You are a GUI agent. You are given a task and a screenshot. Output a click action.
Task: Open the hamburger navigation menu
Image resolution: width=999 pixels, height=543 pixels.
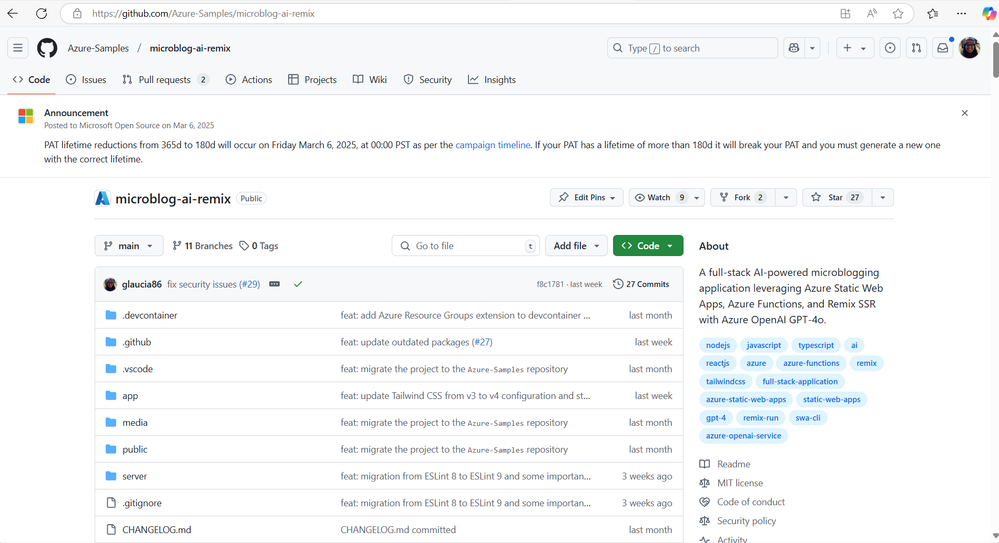pos(18,48)
